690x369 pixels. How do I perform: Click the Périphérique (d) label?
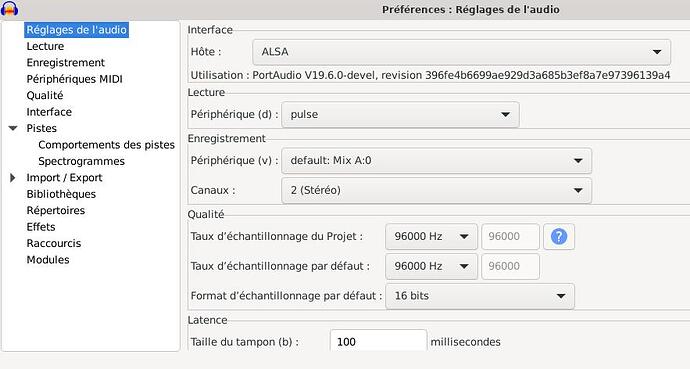click(235, 114)
